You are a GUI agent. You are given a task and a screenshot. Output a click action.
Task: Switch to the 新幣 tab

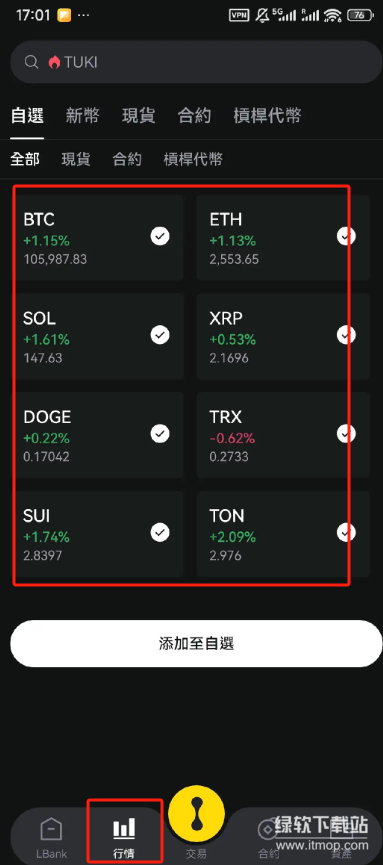coord(83,116)
